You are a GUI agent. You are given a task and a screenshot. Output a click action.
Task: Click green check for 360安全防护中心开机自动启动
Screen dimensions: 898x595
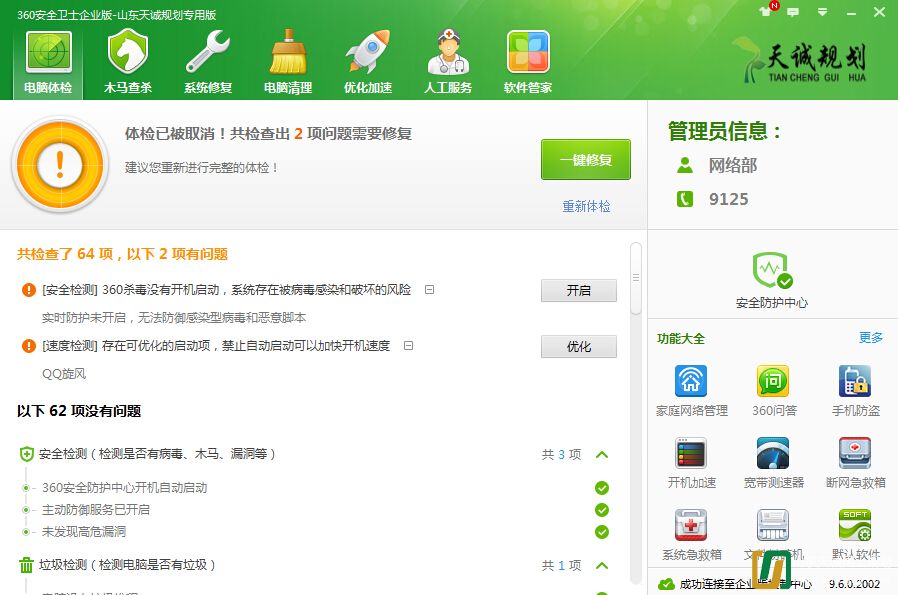(x=602, y=488)
